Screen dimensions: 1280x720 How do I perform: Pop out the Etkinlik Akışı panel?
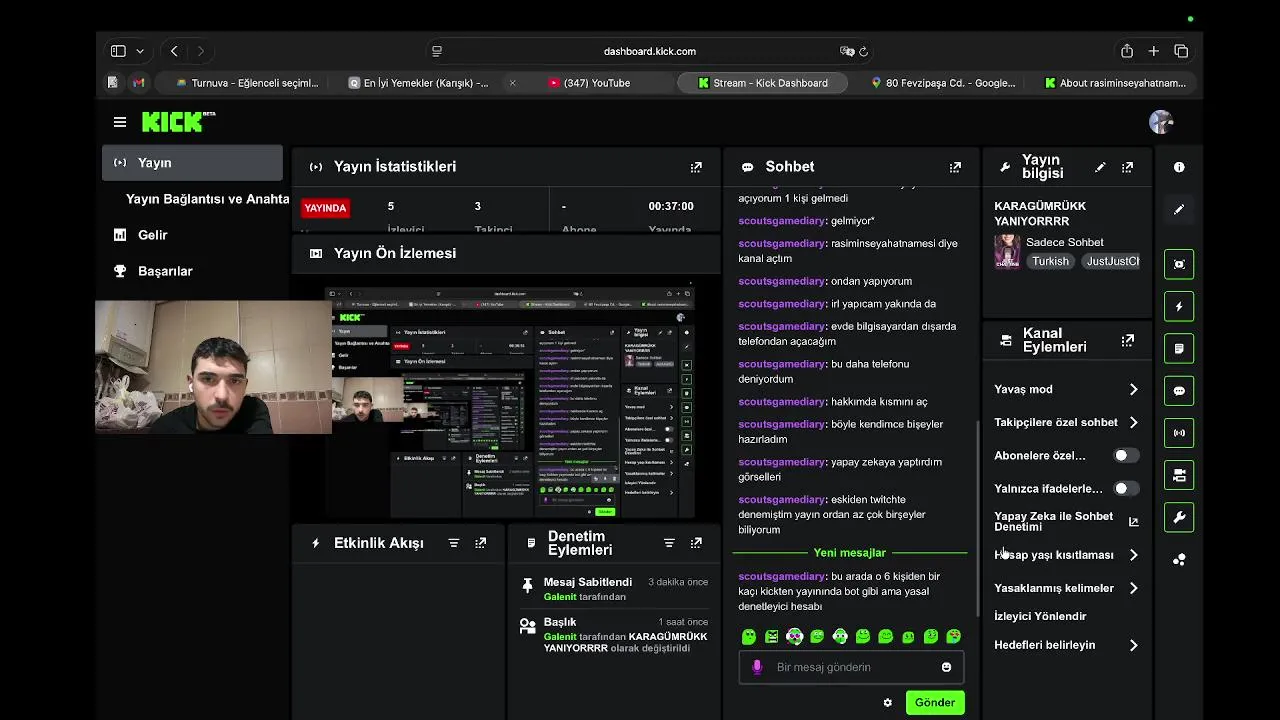(x=481, y=543)
